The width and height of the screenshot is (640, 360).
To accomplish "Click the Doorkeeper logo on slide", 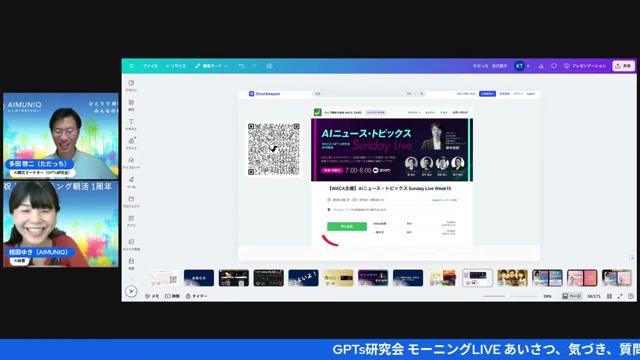I will (x=264, y=93).
